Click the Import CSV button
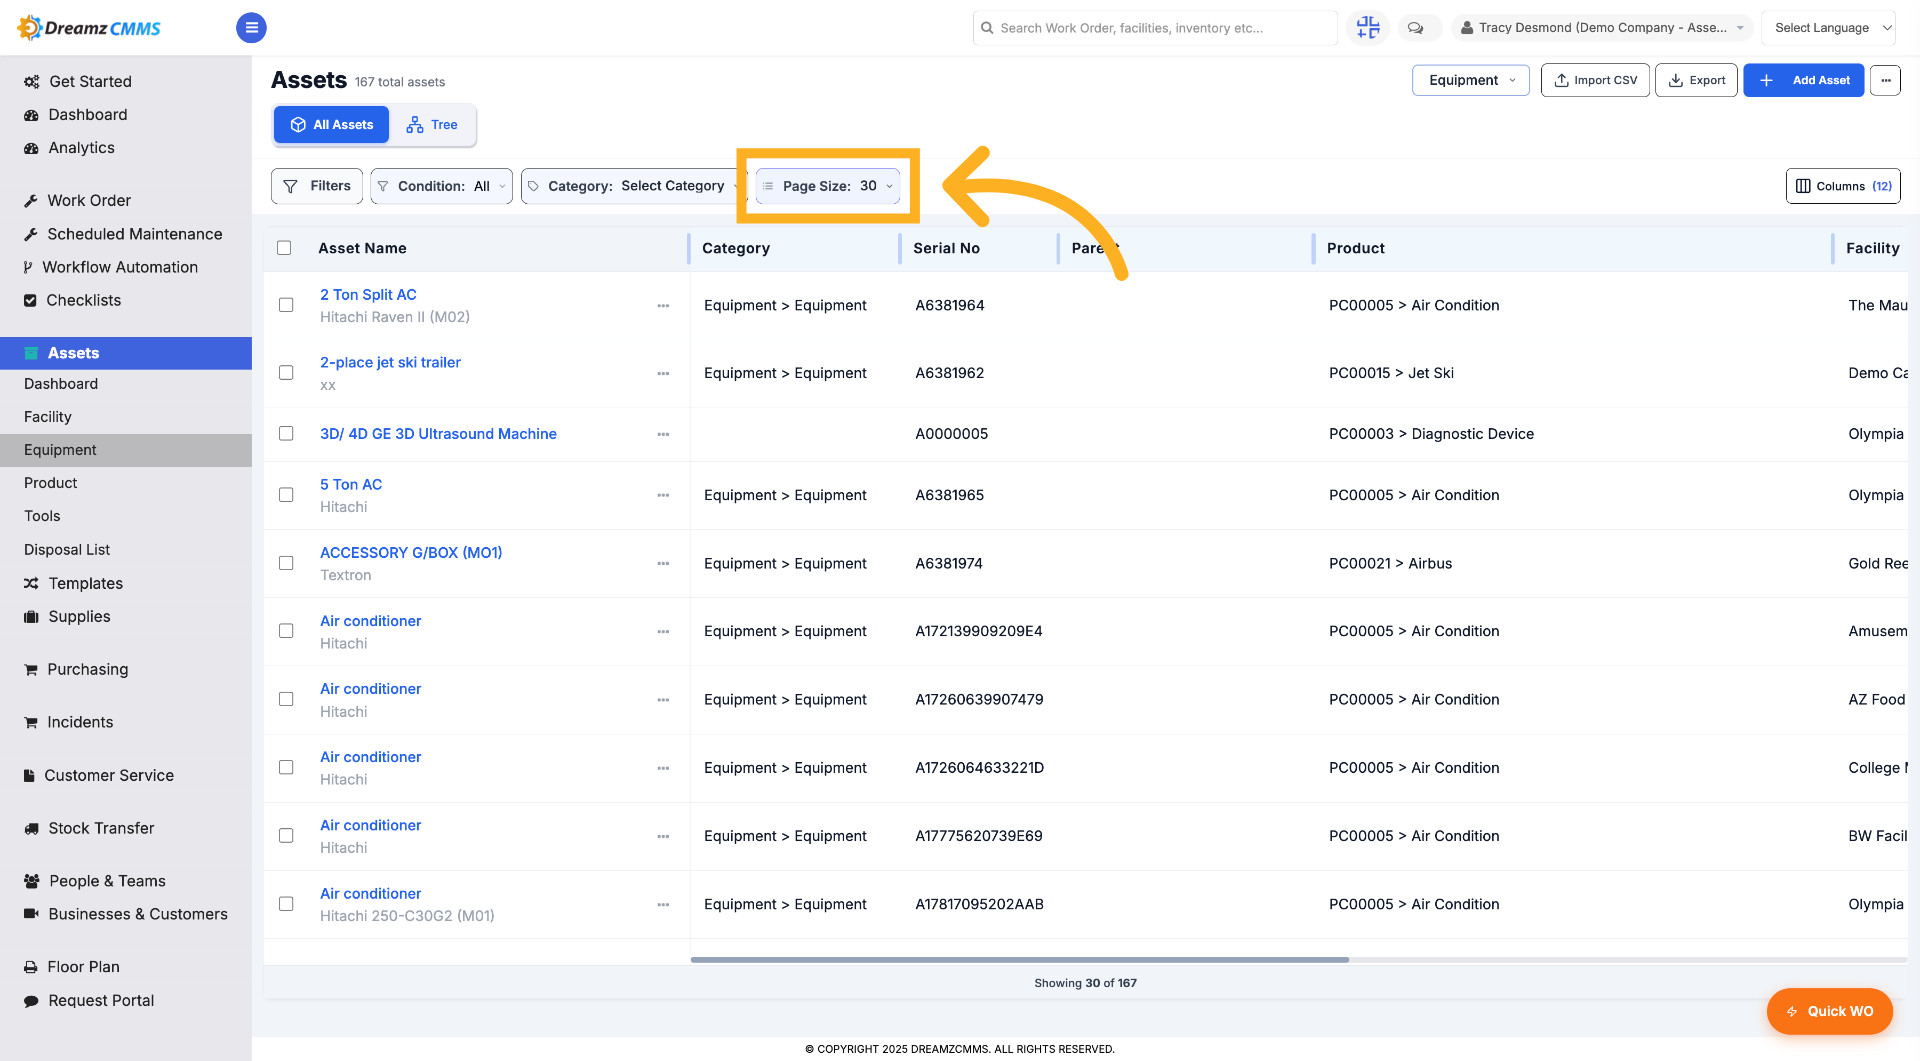Screen dimensions: 1920x1061 (x=1595, y=80)
